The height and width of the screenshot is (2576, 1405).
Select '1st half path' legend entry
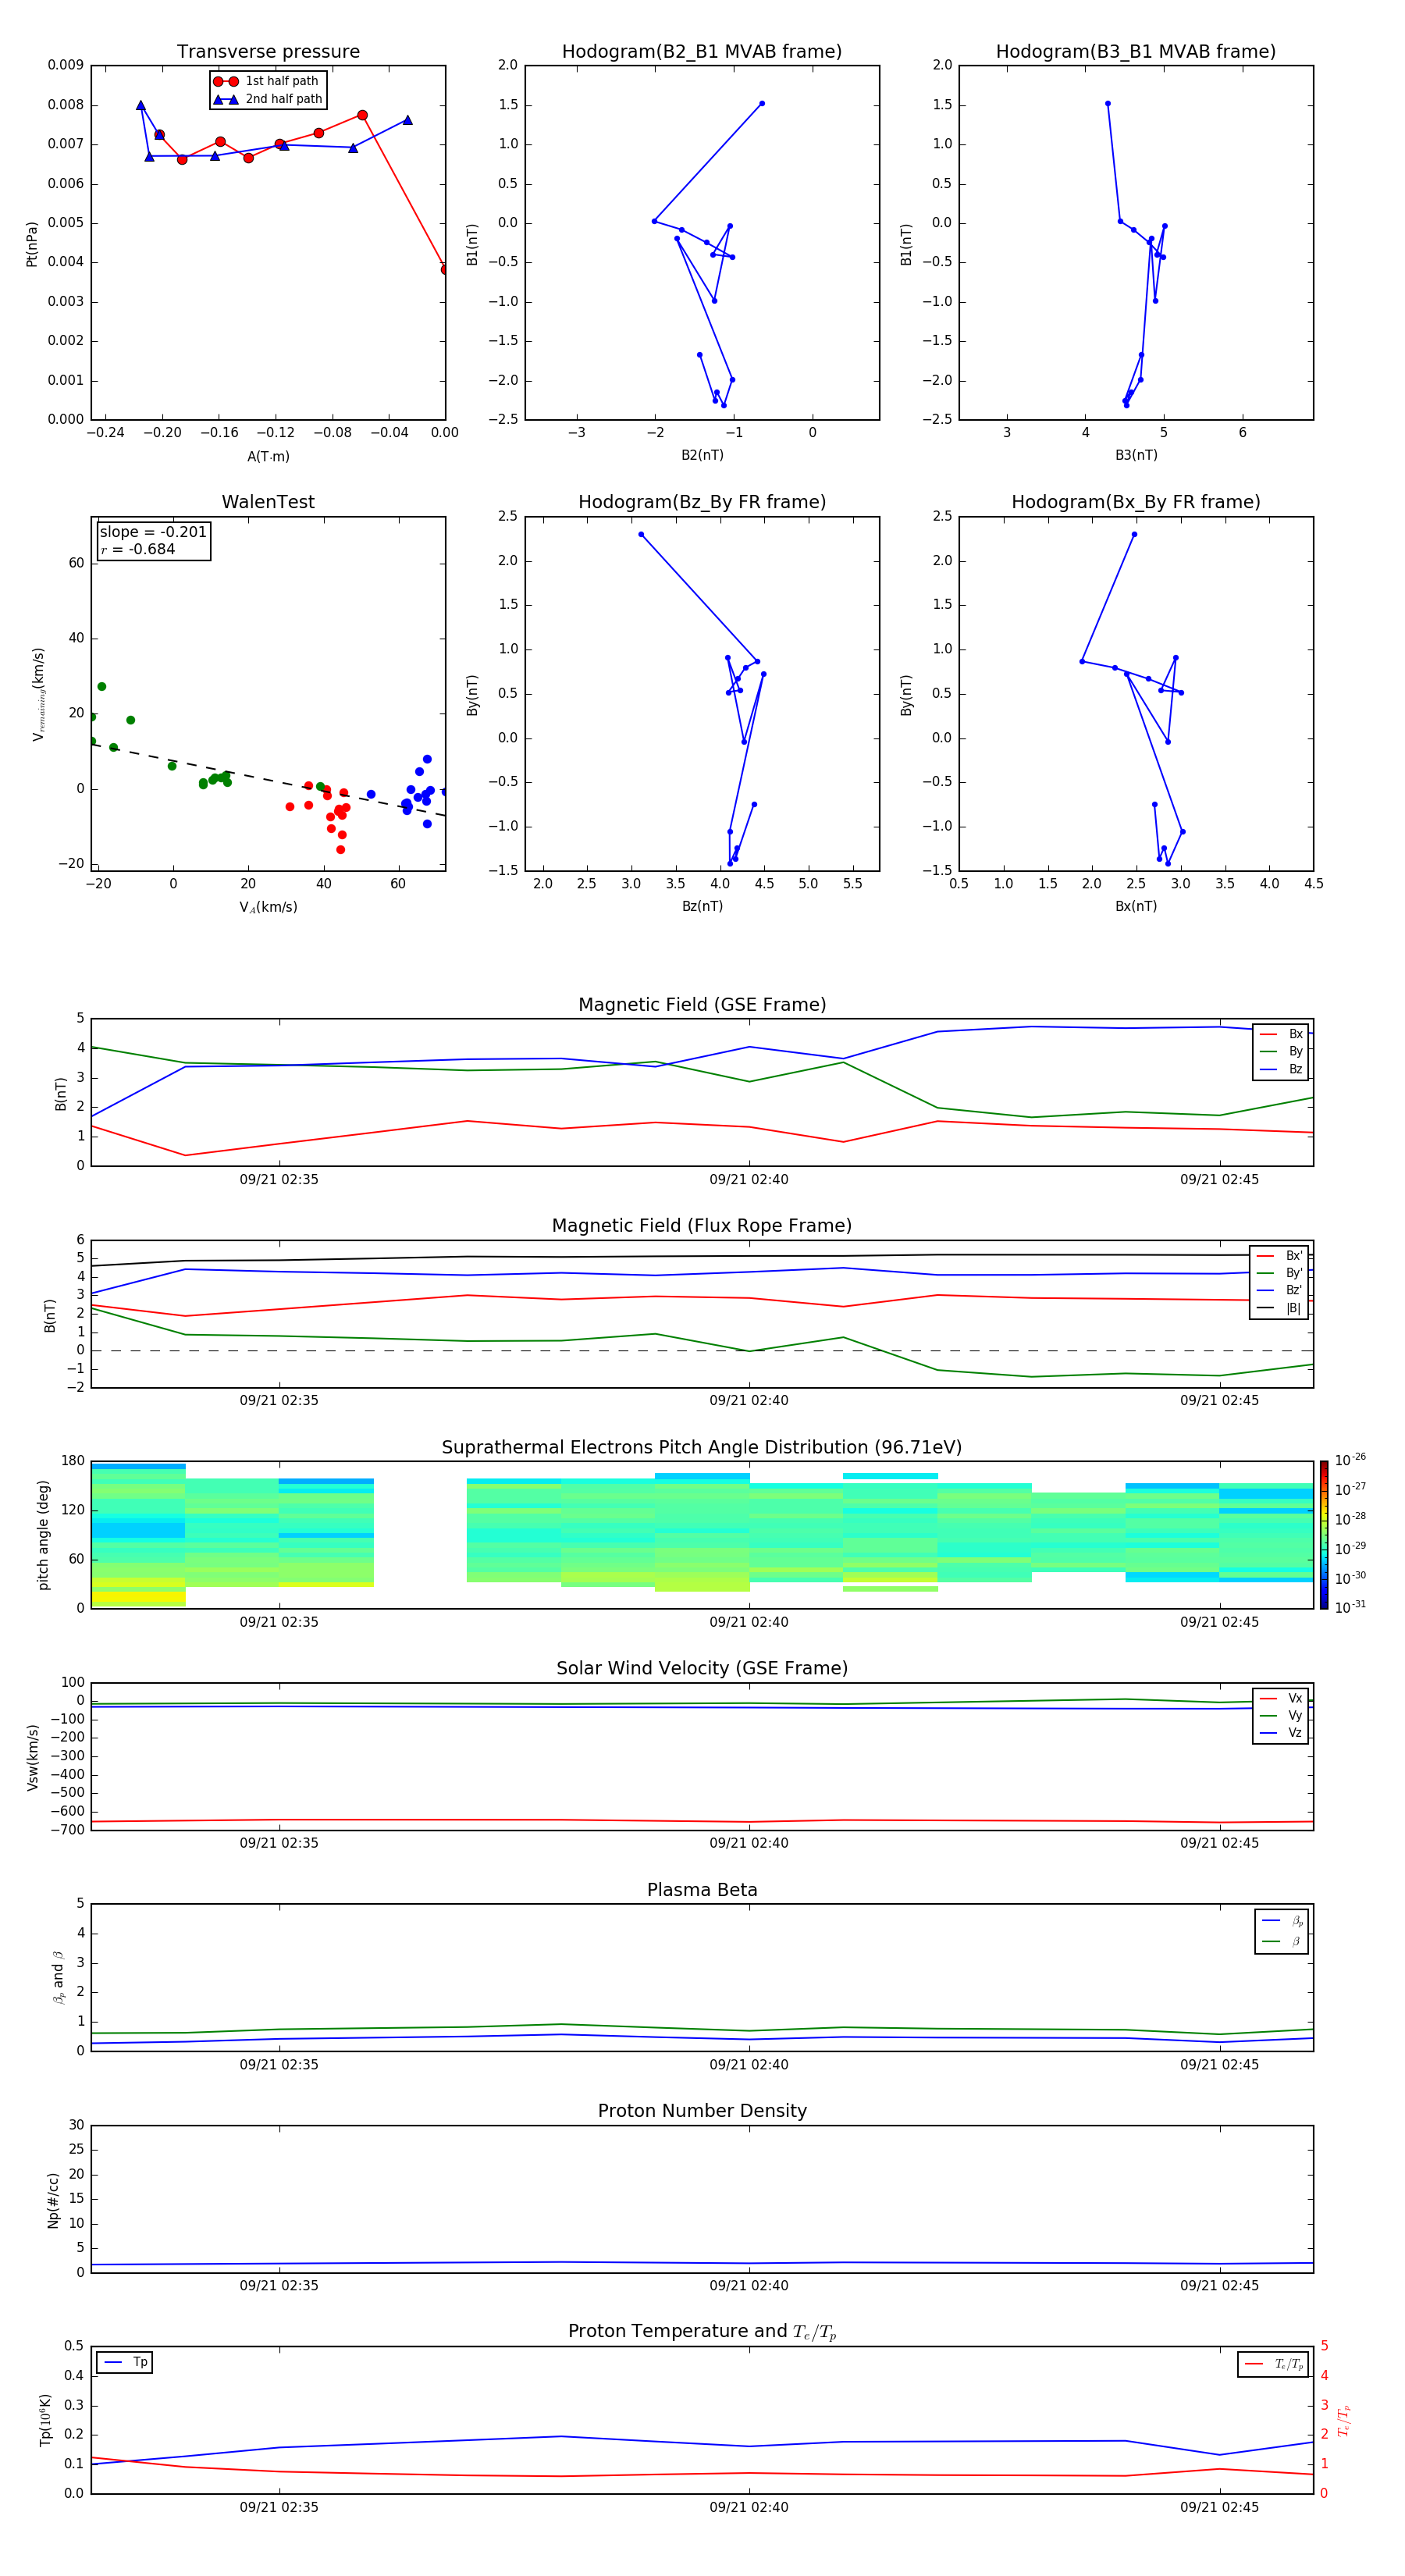click(x=267, y=81)
